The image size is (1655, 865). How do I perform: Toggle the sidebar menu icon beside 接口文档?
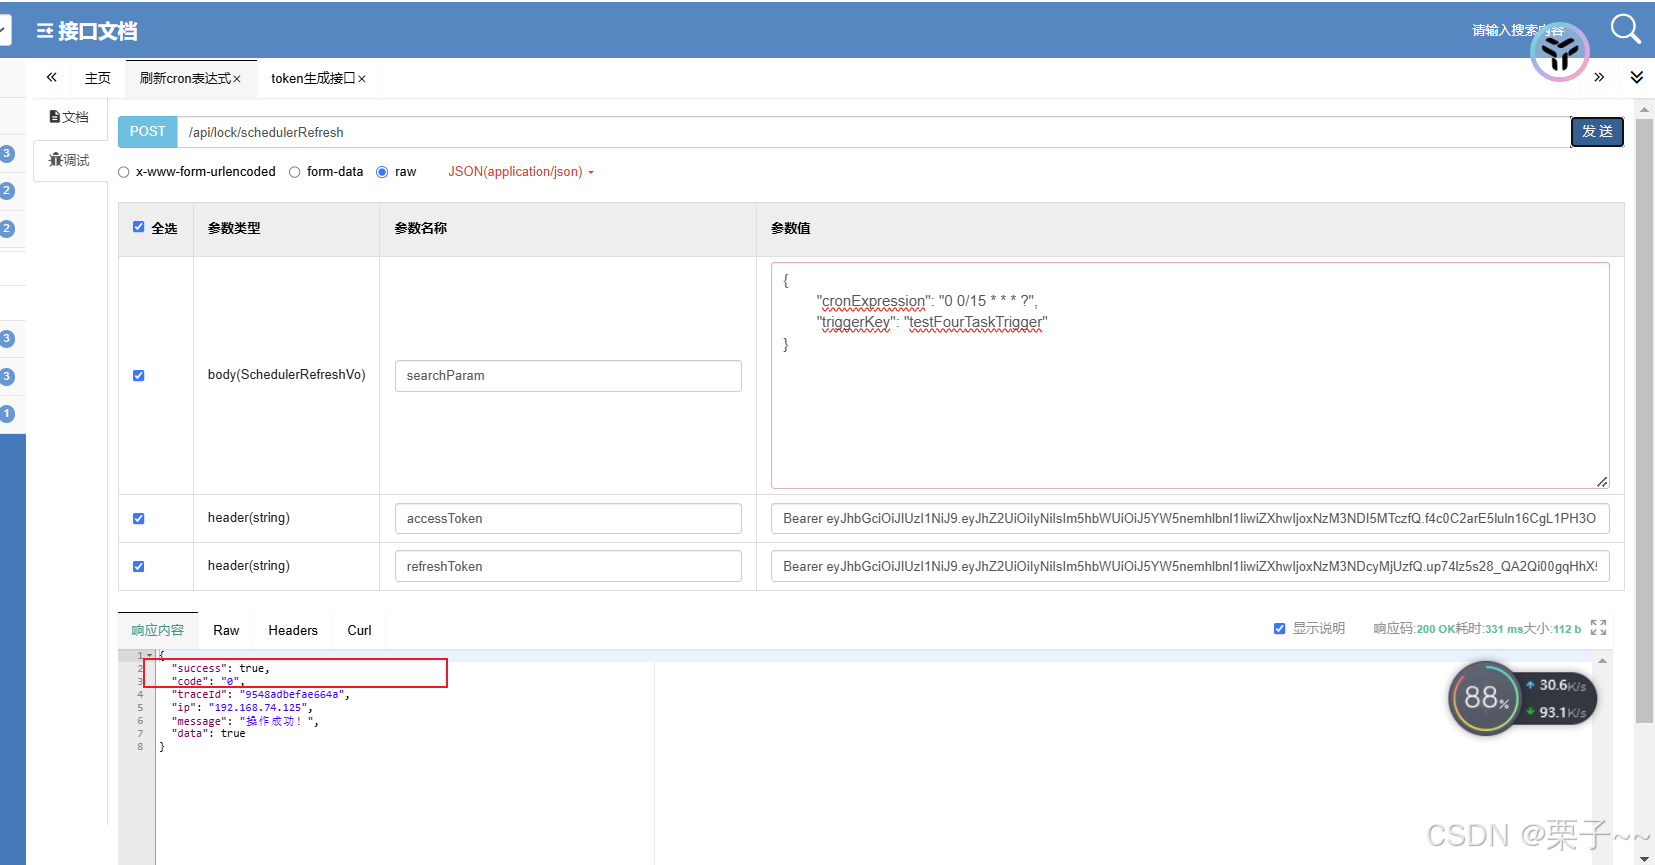pos(44,31)
